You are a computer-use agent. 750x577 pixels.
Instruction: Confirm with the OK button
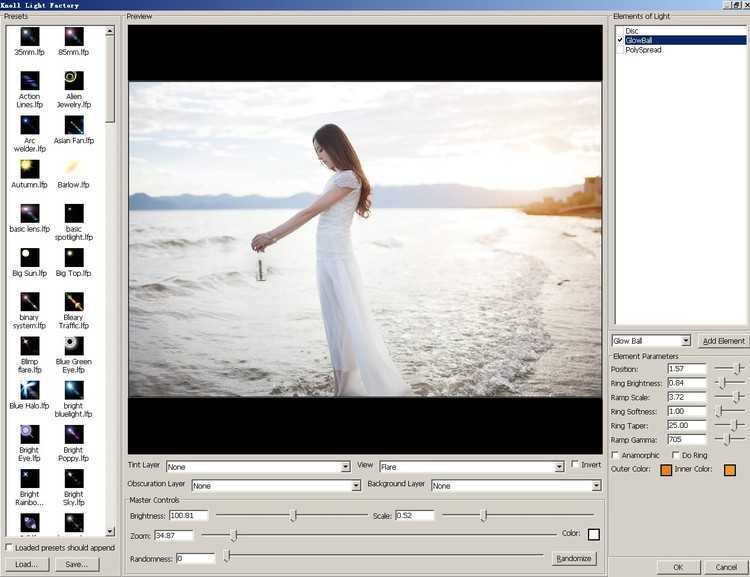[x=678, y=567]
